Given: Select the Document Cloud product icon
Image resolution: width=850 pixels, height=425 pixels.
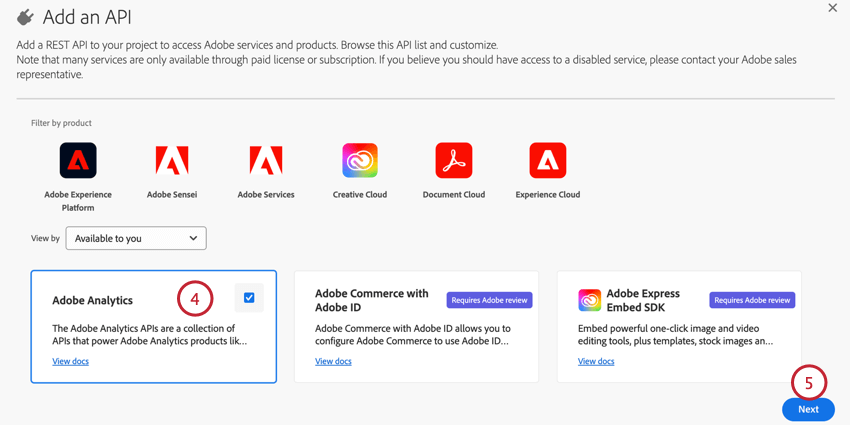Looking at the screenshot, I should coord(454,160).
